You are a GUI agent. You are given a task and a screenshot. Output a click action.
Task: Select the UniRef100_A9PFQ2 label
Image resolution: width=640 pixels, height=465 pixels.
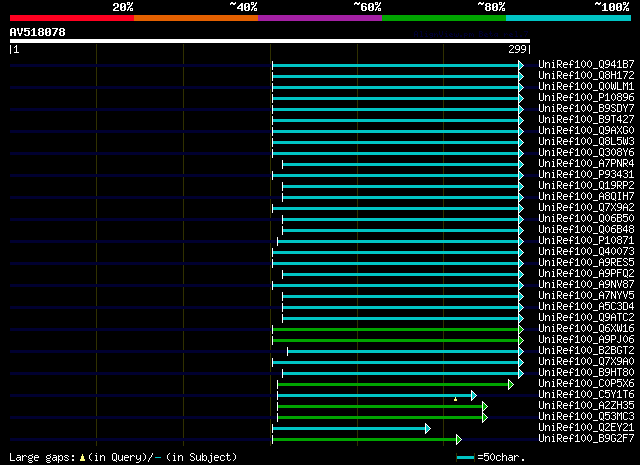click(x=586, y=274)
